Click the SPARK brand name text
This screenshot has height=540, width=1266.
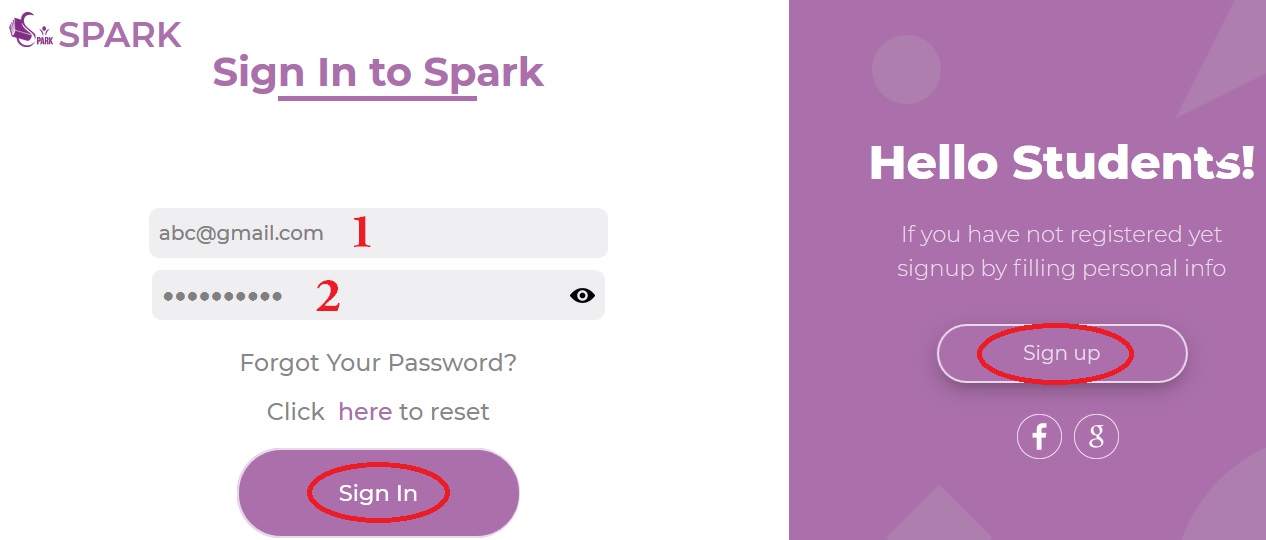pos(120,34)
